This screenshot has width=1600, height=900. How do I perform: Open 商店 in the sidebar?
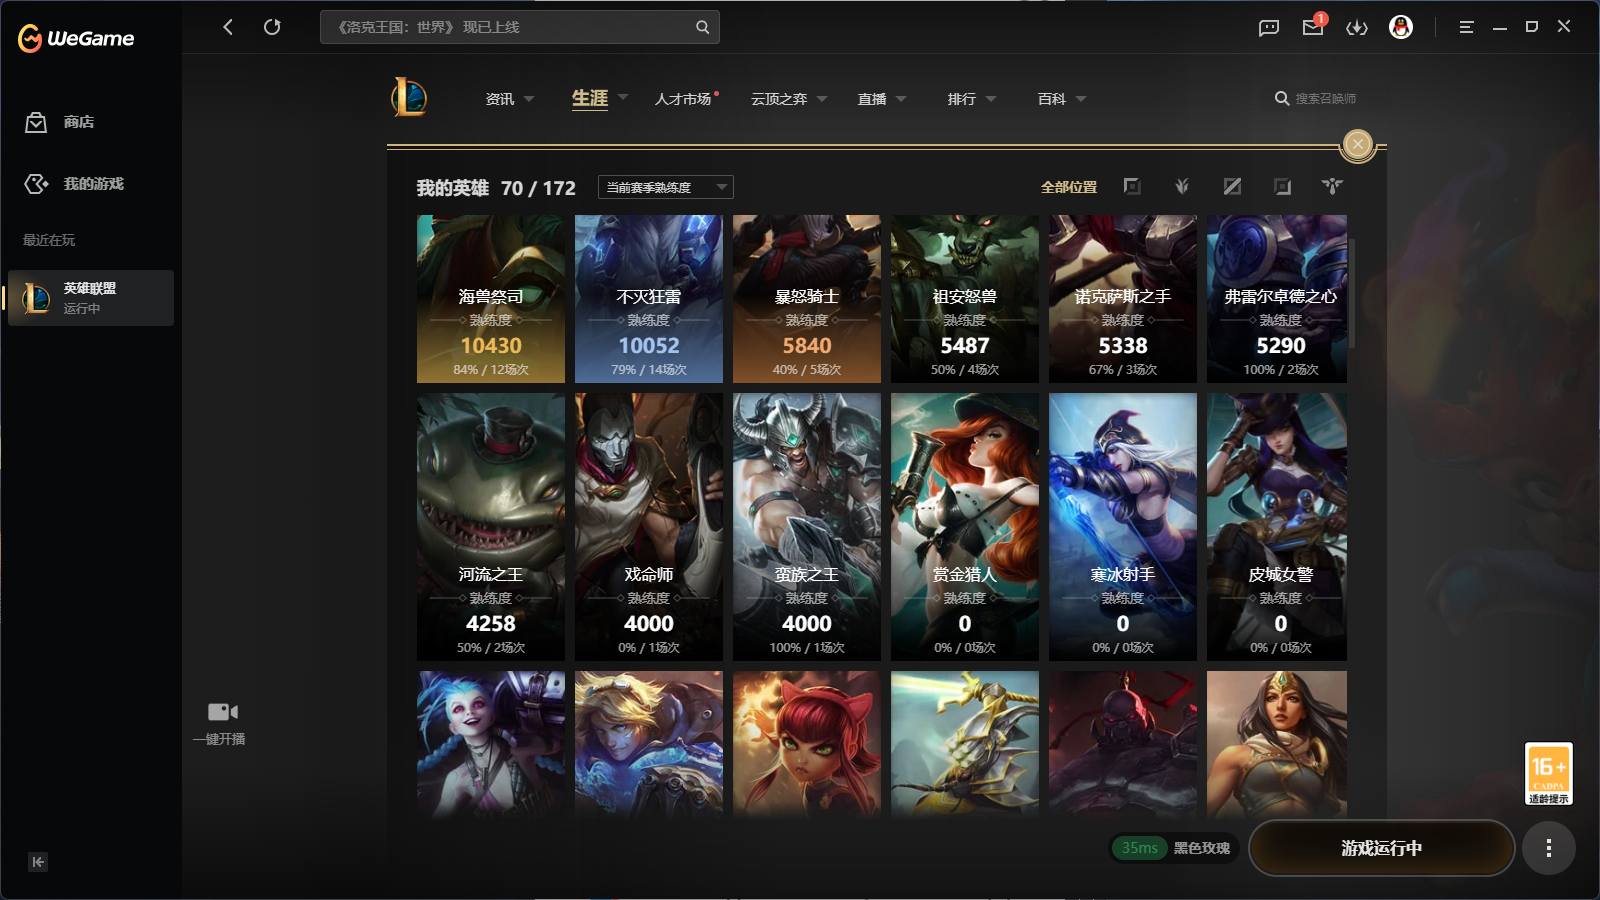coord(60,122)
